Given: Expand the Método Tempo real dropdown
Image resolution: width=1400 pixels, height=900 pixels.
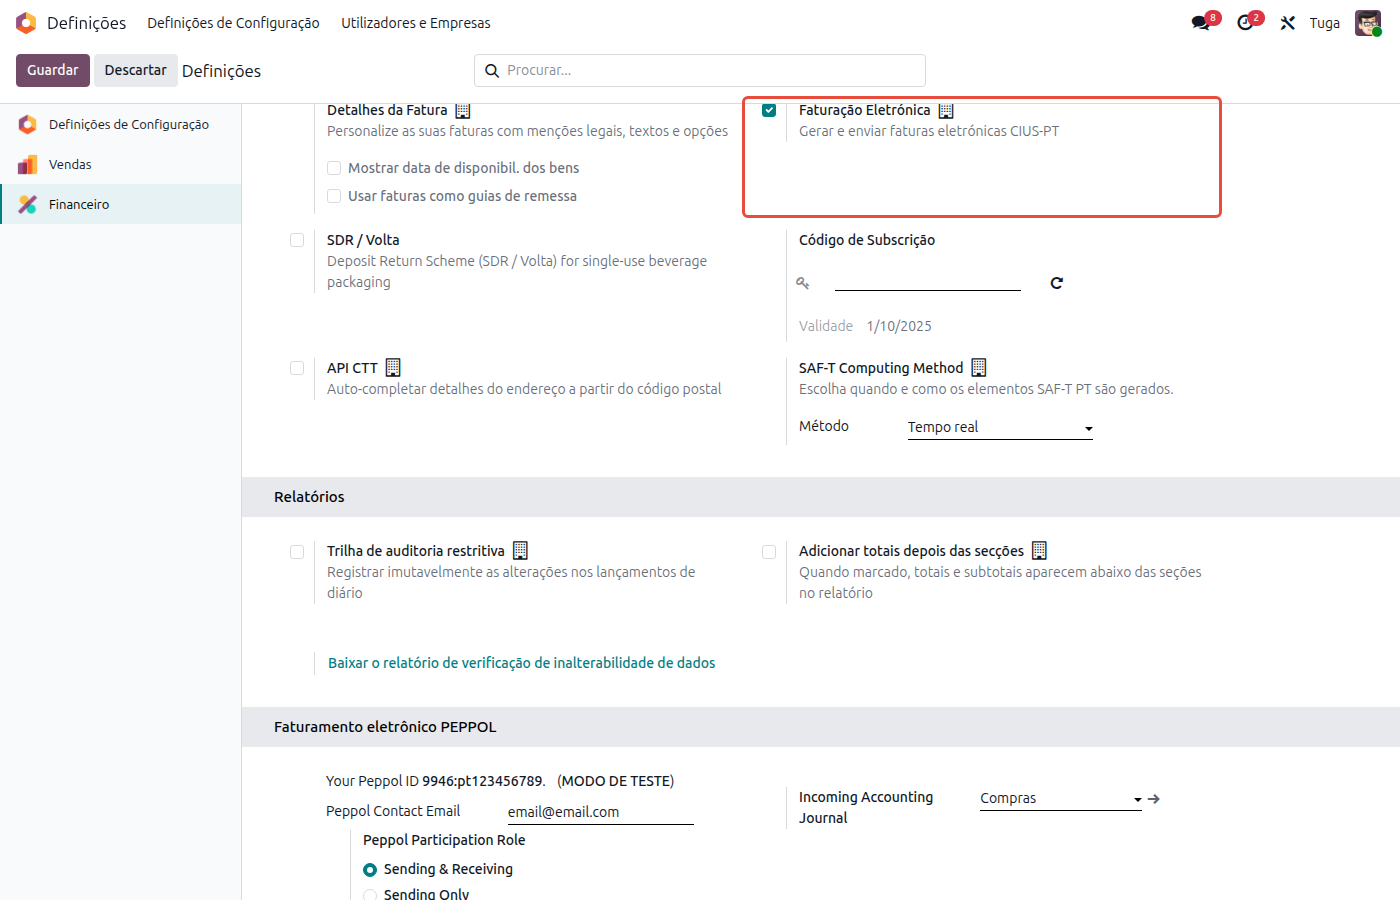Looking at the screenshot, I should pyautogui.click(x=1000, y=427).
